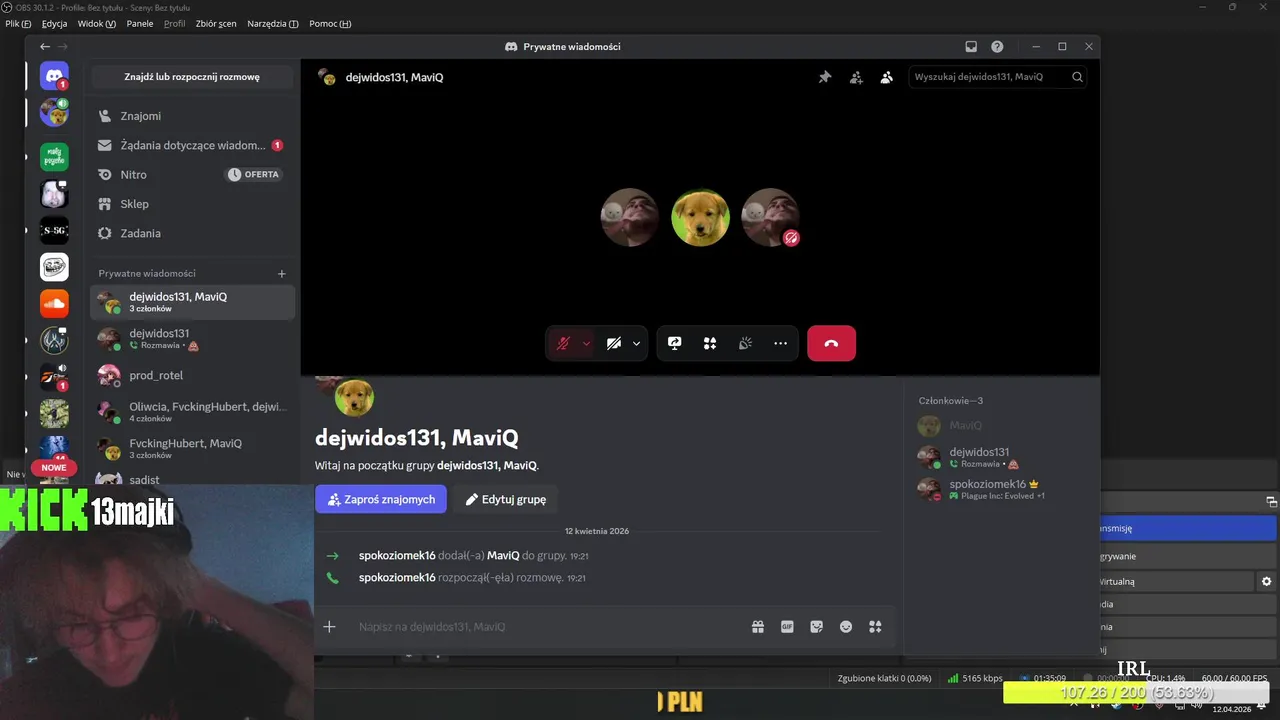
Task: Open the green 'mały' server icon
Action: point(54,156)
